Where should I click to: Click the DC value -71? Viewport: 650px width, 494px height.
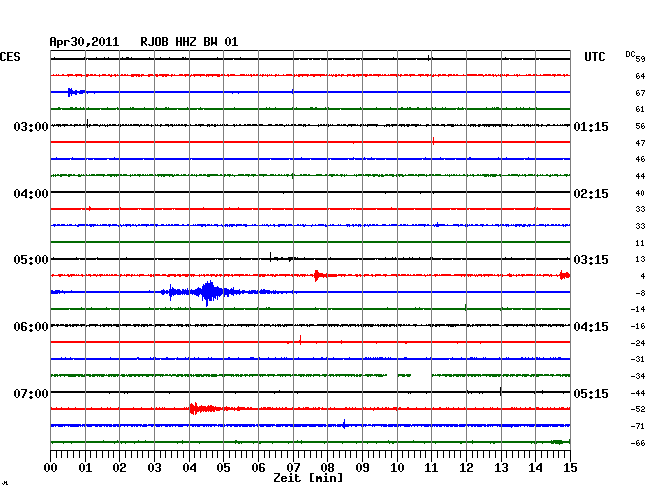[x=638, y=426]
